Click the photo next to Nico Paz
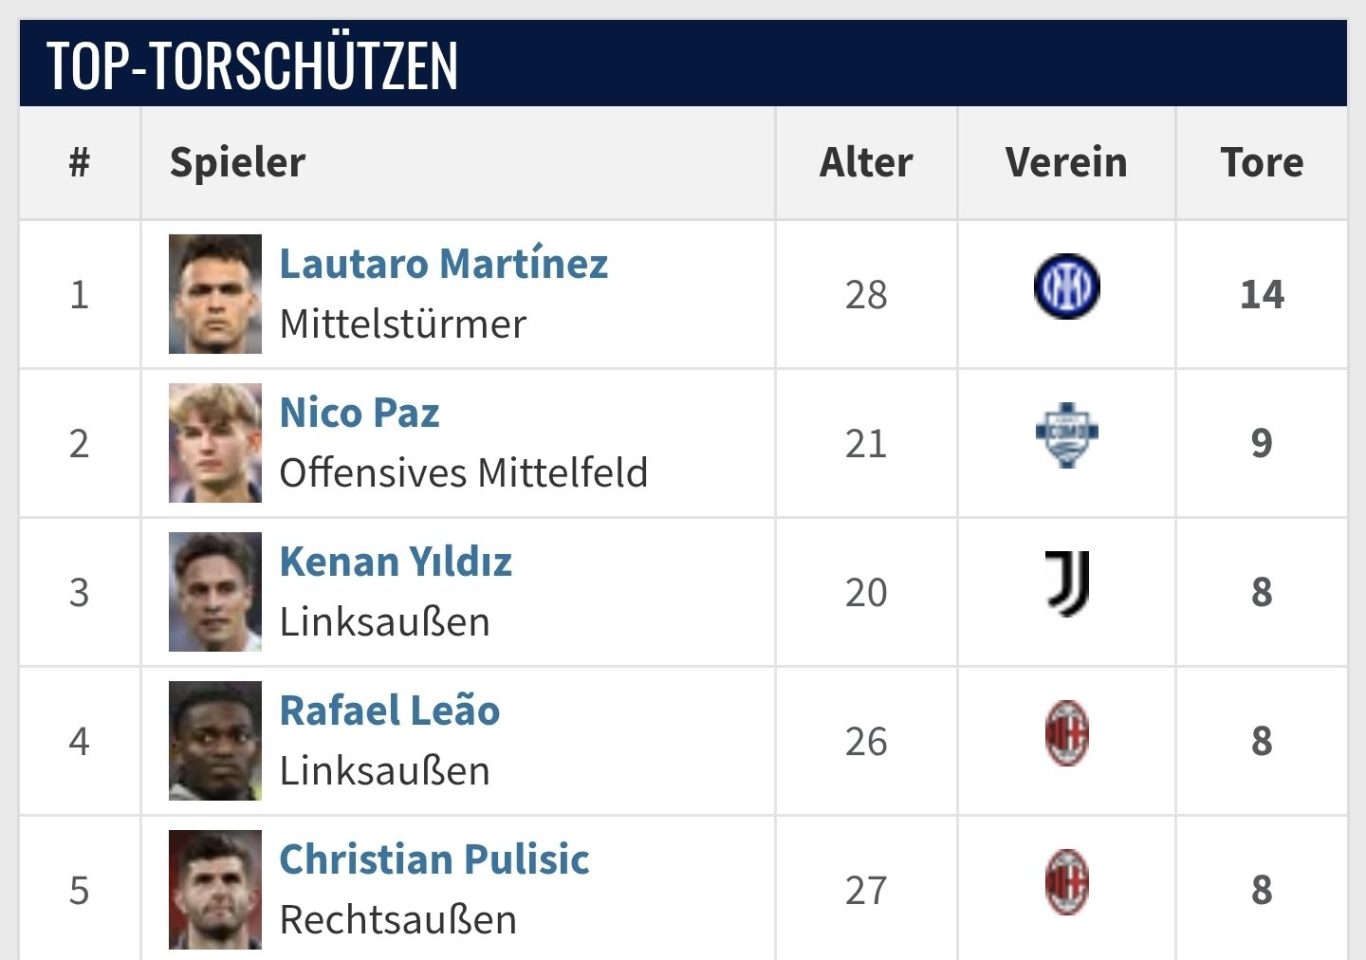This screenshot has height=960, width=1366. click(215, 443)
